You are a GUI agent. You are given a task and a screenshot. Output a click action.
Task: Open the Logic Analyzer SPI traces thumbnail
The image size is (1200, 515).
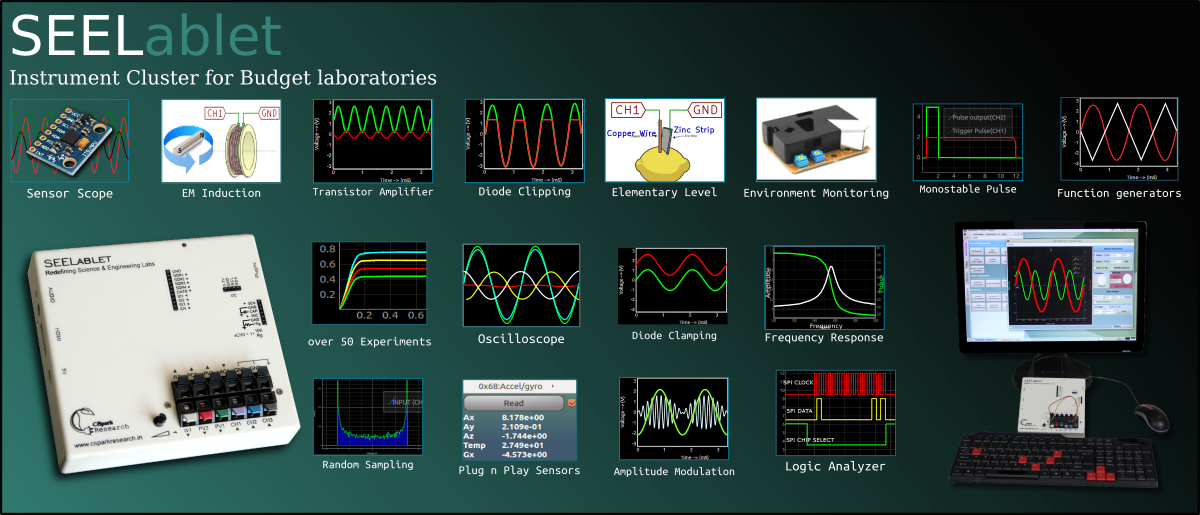[834, 413]
